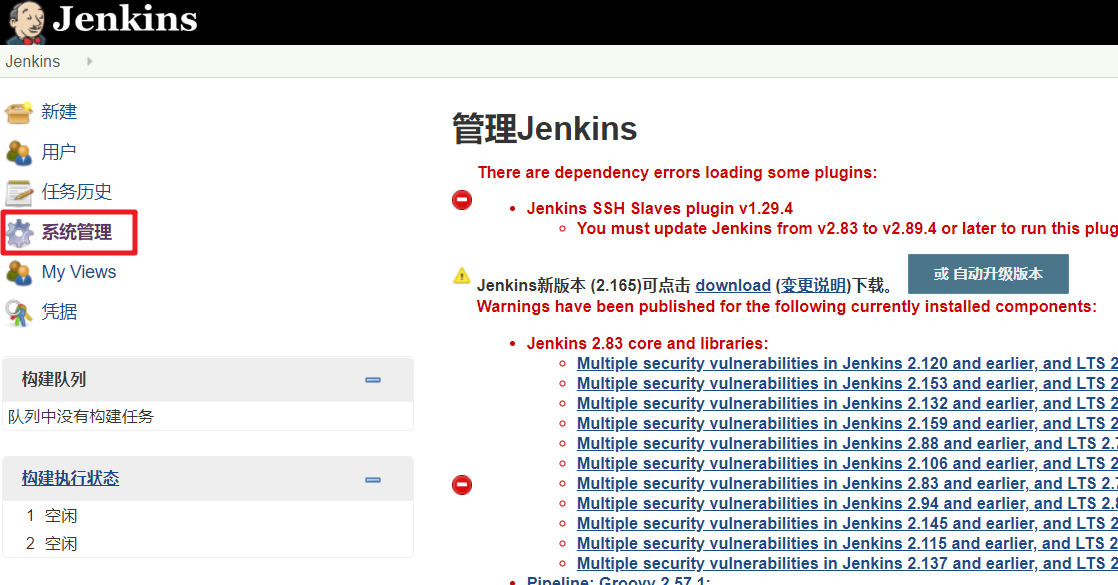Click the 任务历史 notepad icon

pyautogui.click(x=19, y=192)
